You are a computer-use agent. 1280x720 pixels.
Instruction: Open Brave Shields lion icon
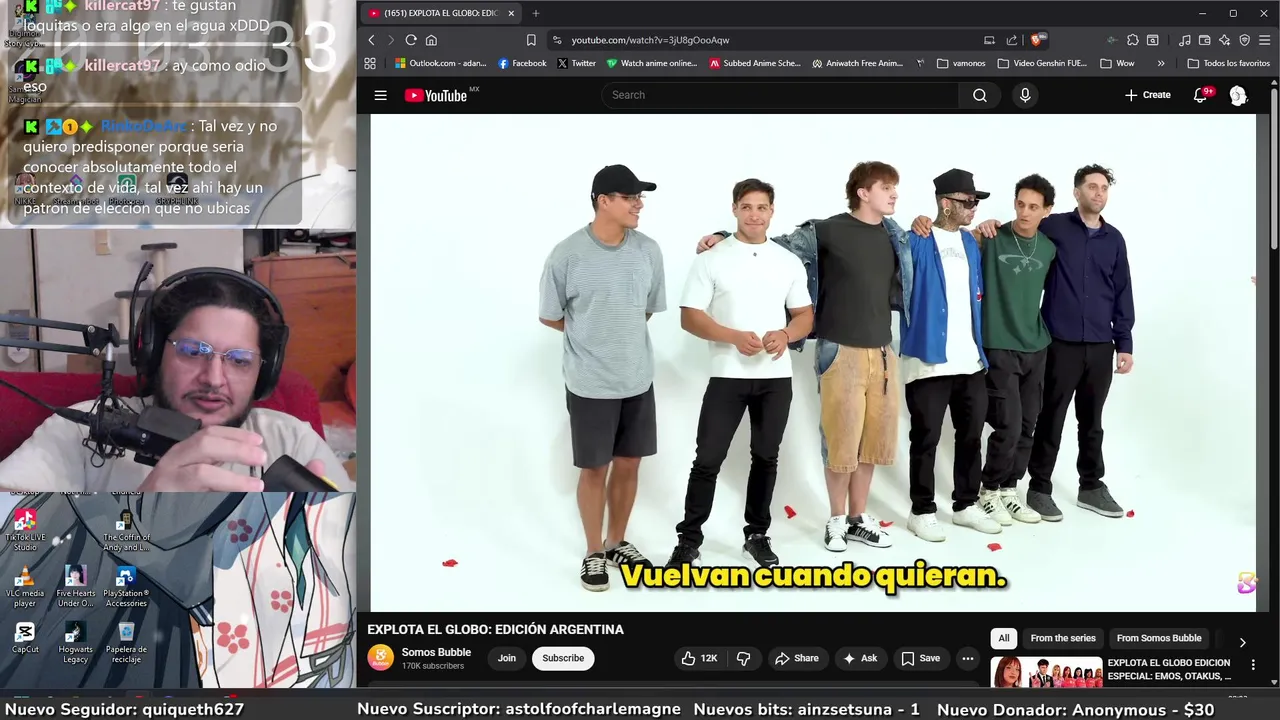point(1036,40)
